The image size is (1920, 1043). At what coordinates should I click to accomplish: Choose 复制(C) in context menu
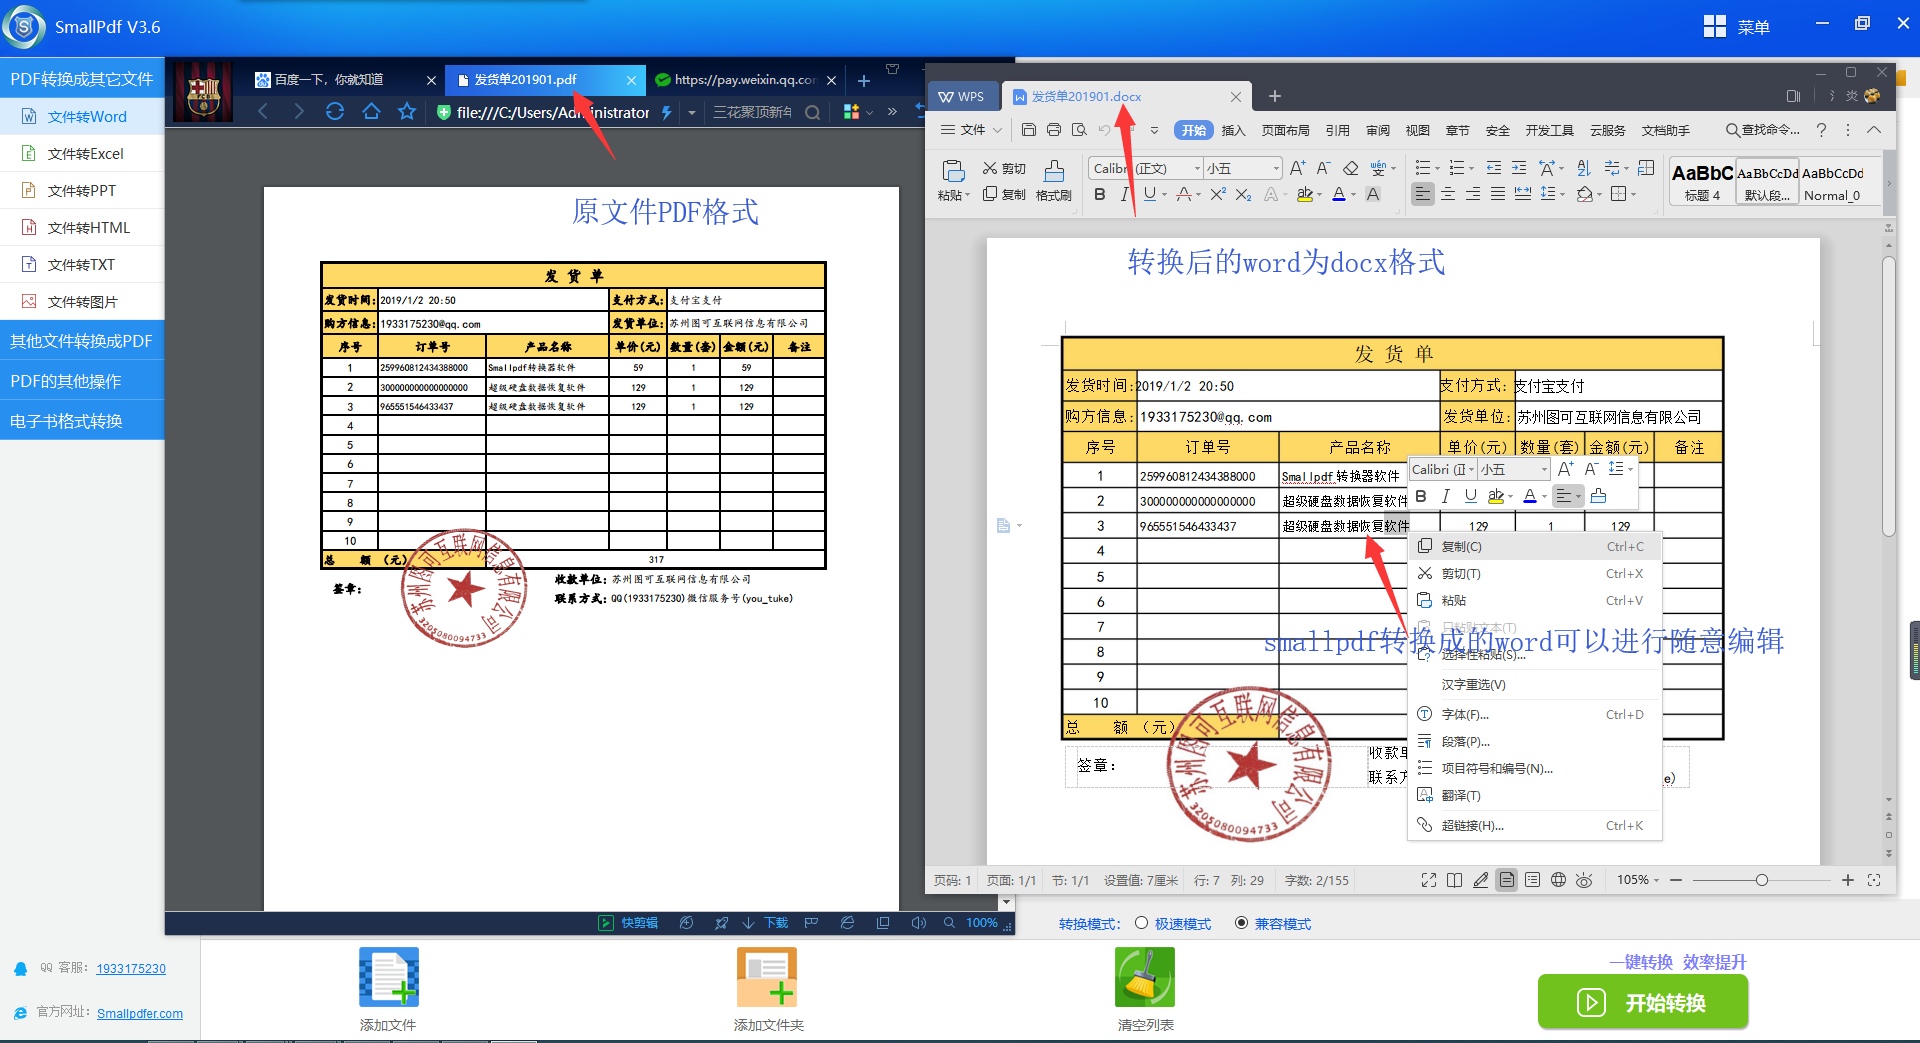(1535, 546)
